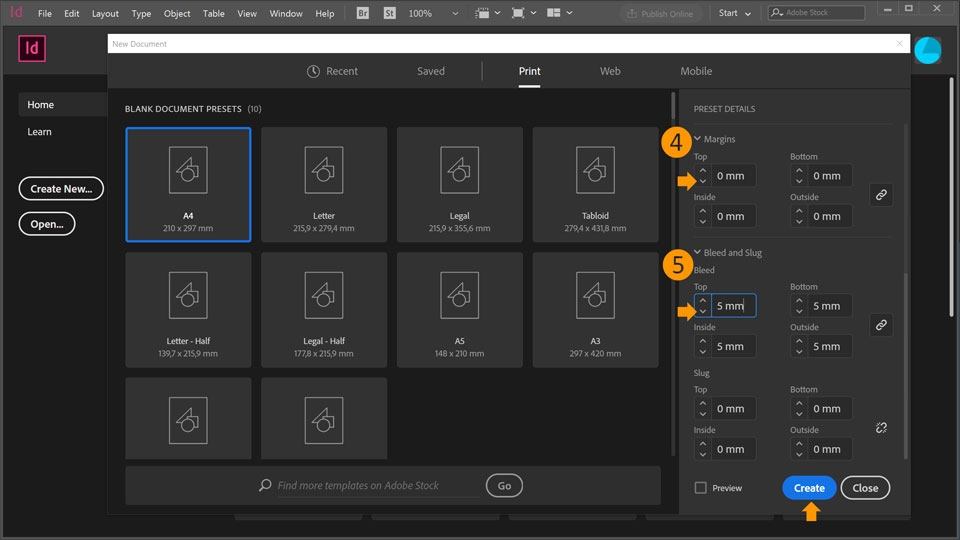The image size is (960, 540).
Task: Open the view options dropdown arrow
Action: click(498, 13)
